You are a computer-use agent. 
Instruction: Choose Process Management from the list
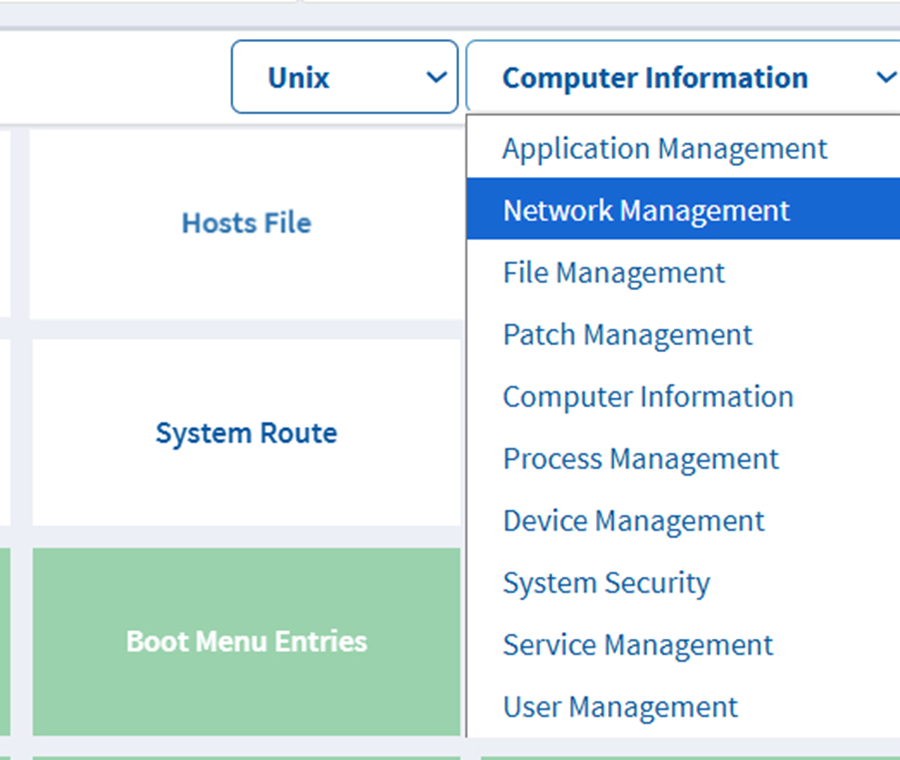[640, 459]
